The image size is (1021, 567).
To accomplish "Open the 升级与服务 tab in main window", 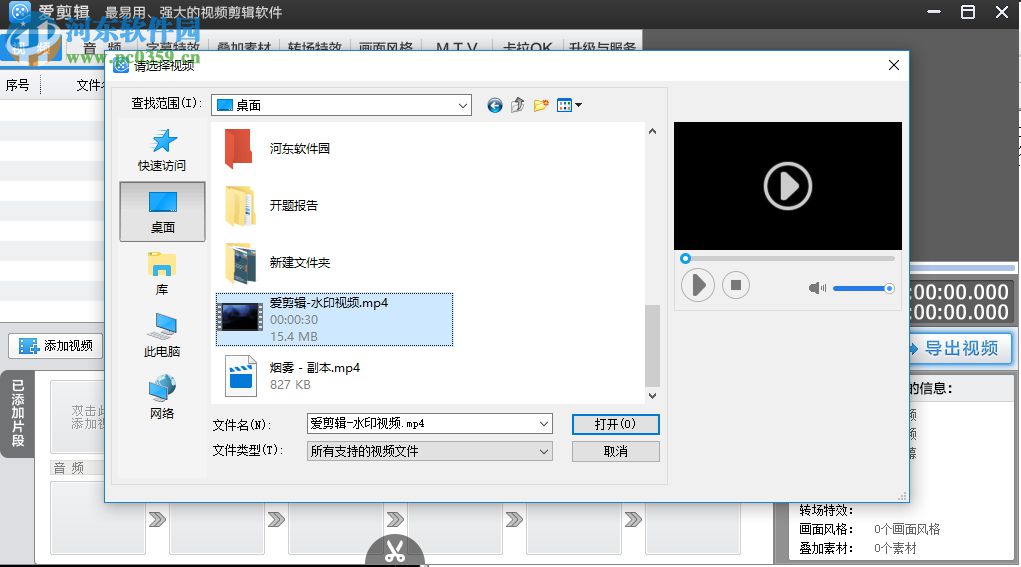I will click(602, 47).
